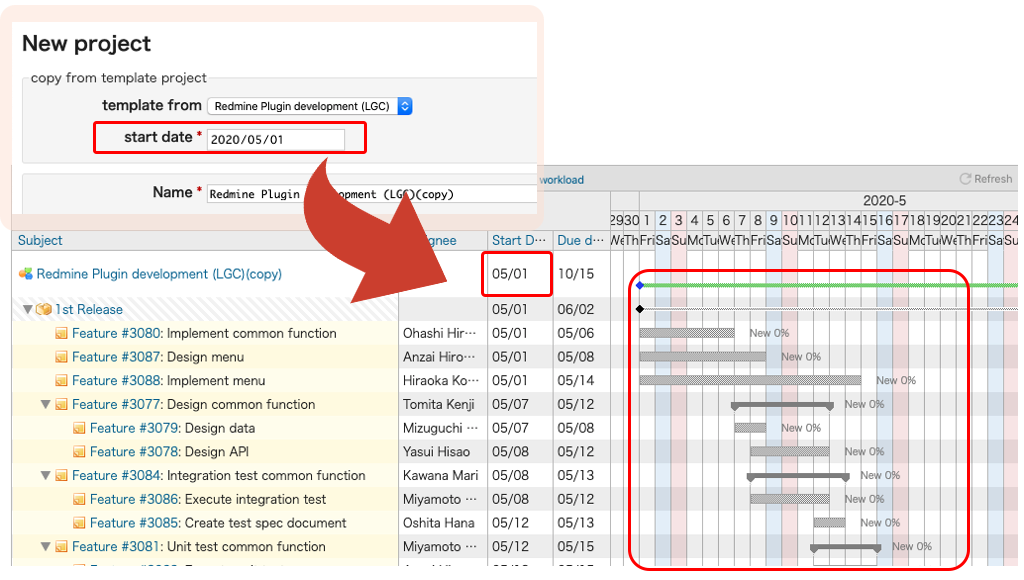Click assignee Oshita Hana
This screenshot has width=1024, height=580.
pos(438,523)
